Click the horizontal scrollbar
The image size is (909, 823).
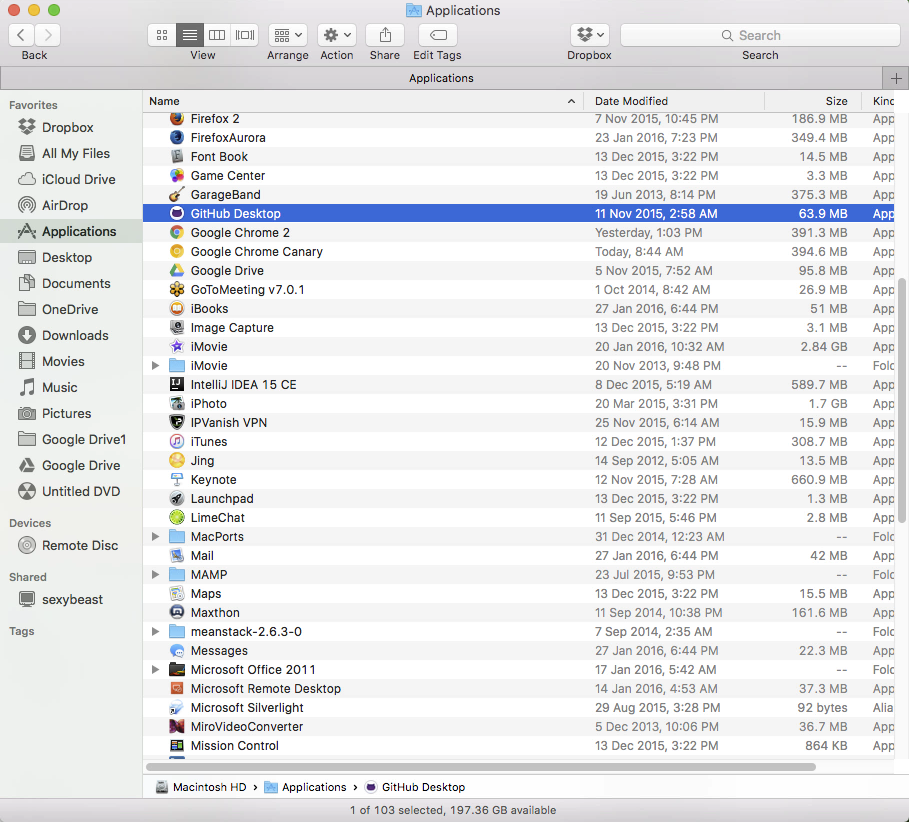481,767
